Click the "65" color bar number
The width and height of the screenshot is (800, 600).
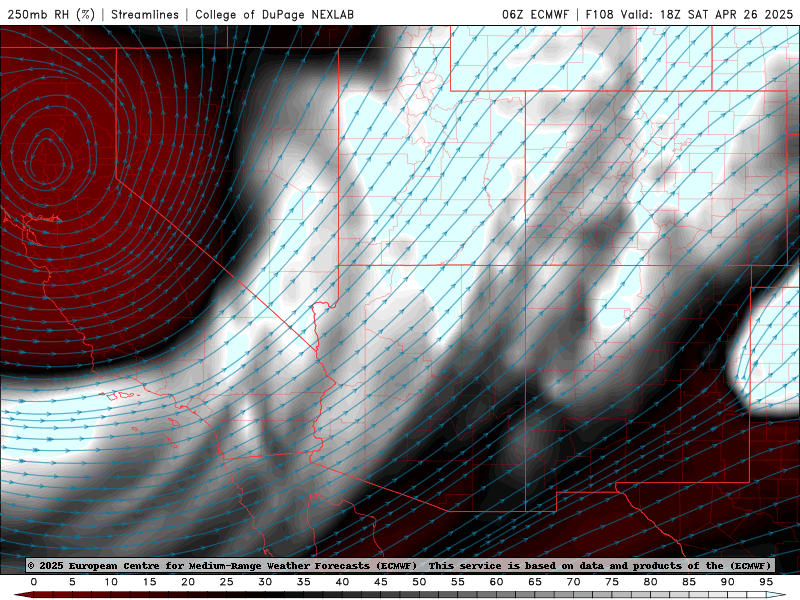click(x=535, y=582)
